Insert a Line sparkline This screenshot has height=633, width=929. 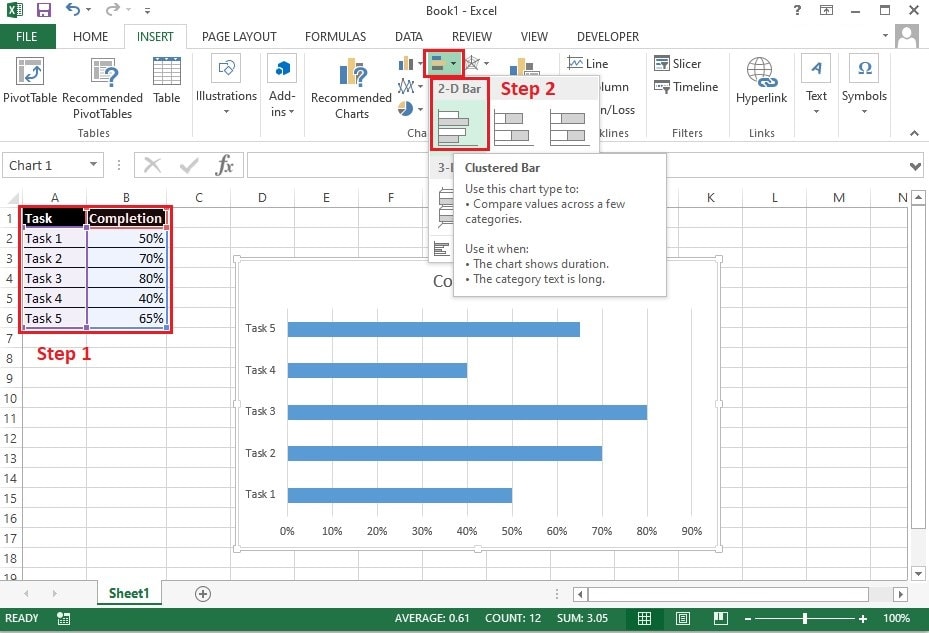(x=588, y=63)
